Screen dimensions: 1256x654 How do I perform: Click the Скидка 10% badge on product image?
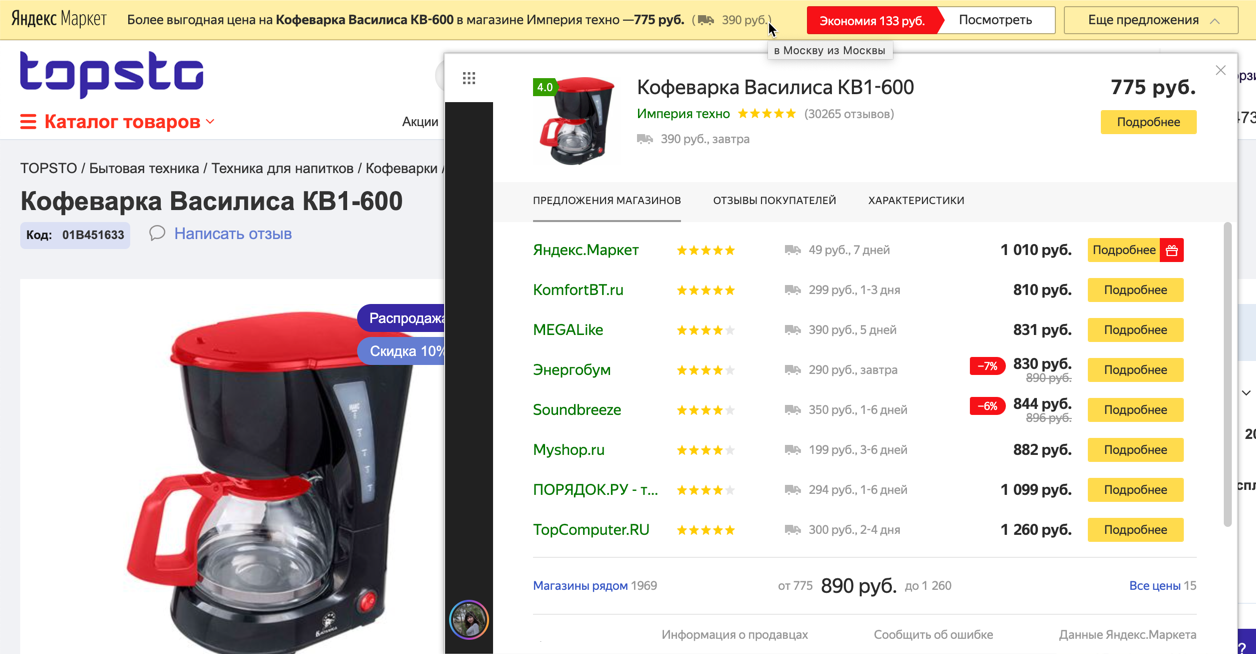pyautogui.click(x=402, y=351)
